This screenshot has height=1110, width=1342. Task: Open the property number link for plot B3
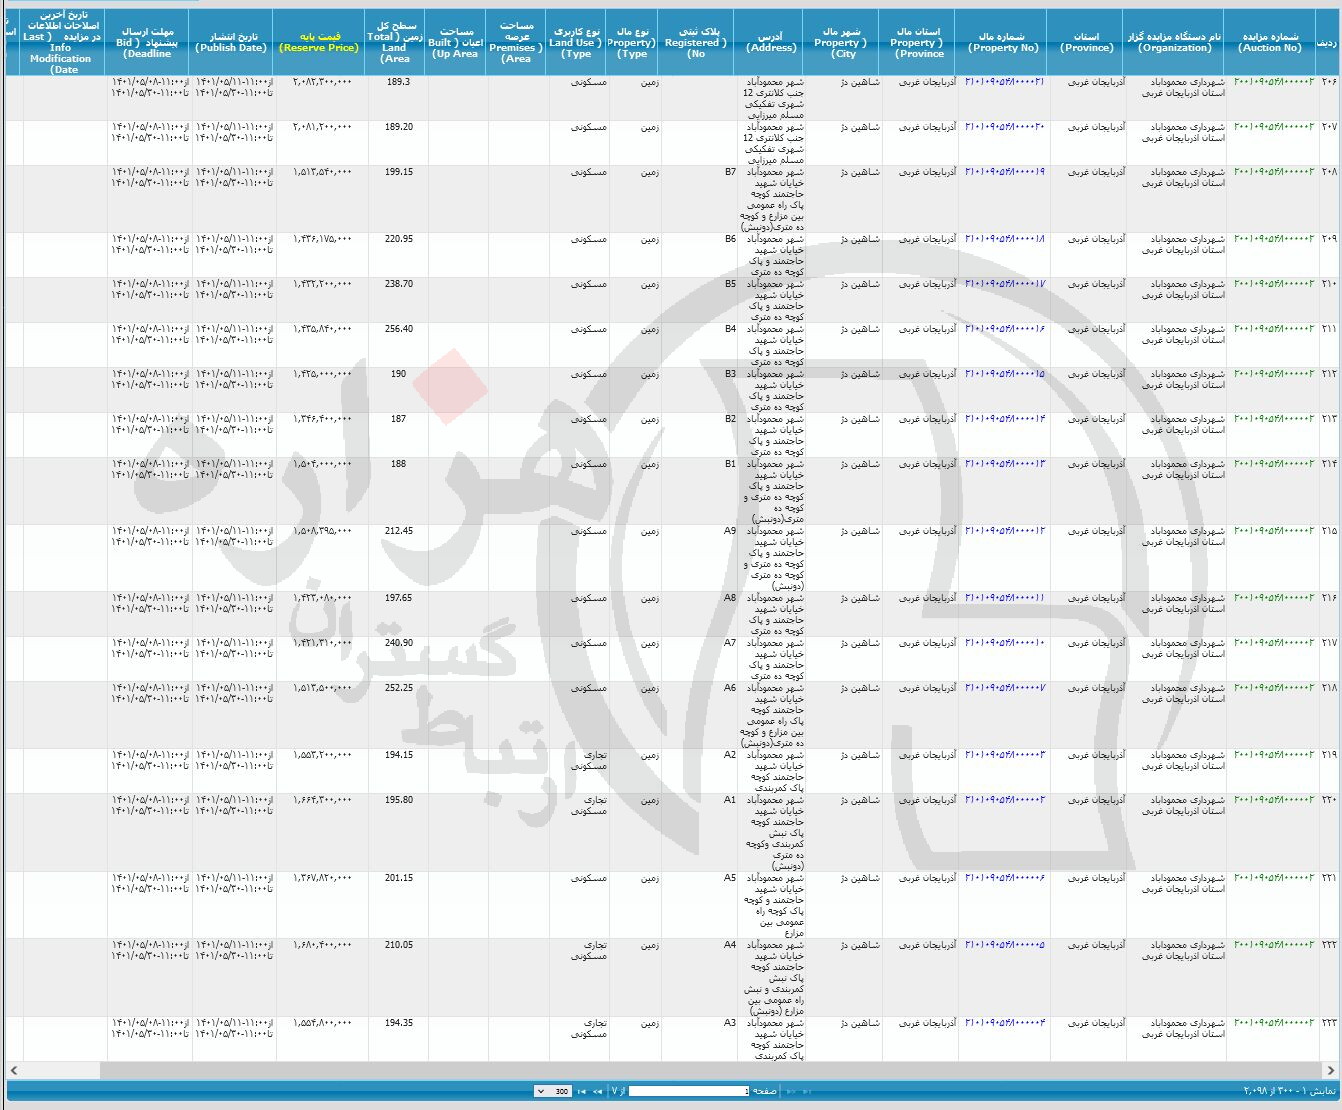(1004, 374)
